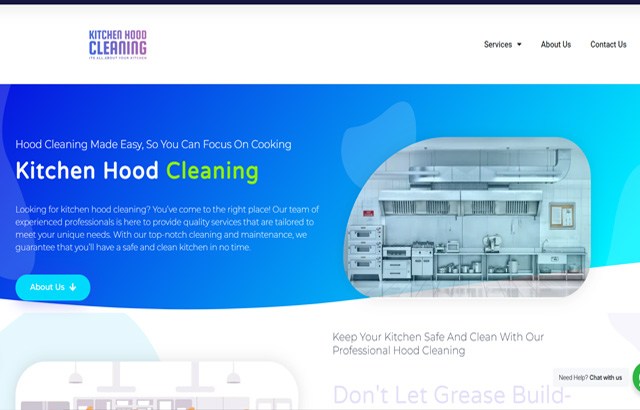Open the Kitchen Hood Cleaning logo homepage
Image resolution: width=640 pixels, height=410 pixels.
click(x=118, y=44)
